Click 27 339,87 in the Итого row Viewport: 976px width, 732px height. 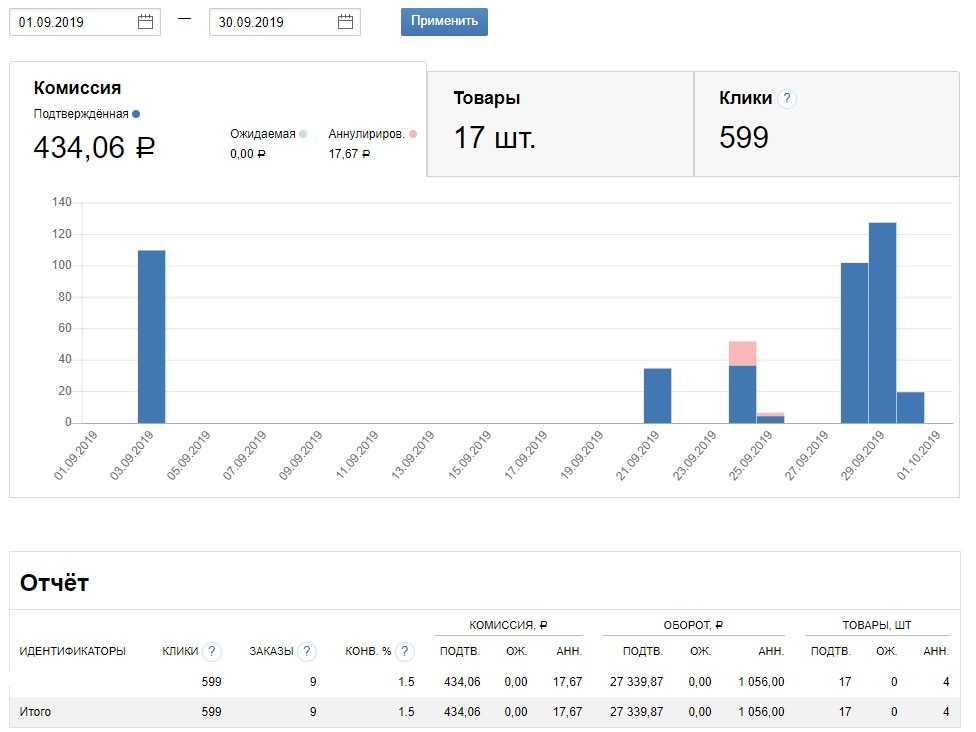click(x=636, y=711)
